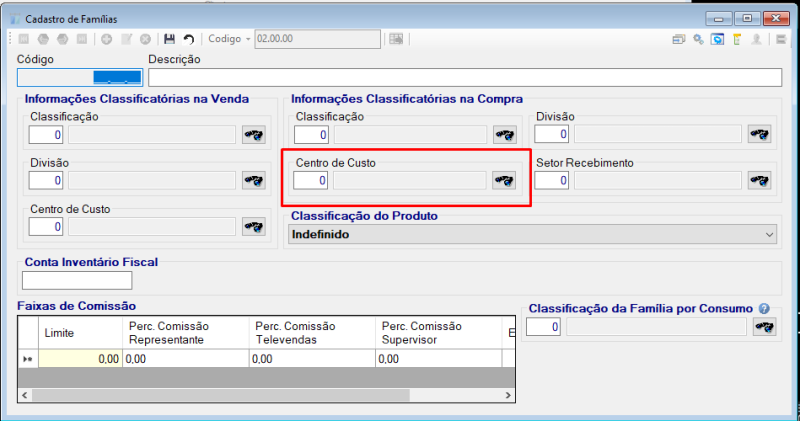This screenshot has width=800, height=421.
Task: Go to the previous record arrow
Action: click(43, 39)
